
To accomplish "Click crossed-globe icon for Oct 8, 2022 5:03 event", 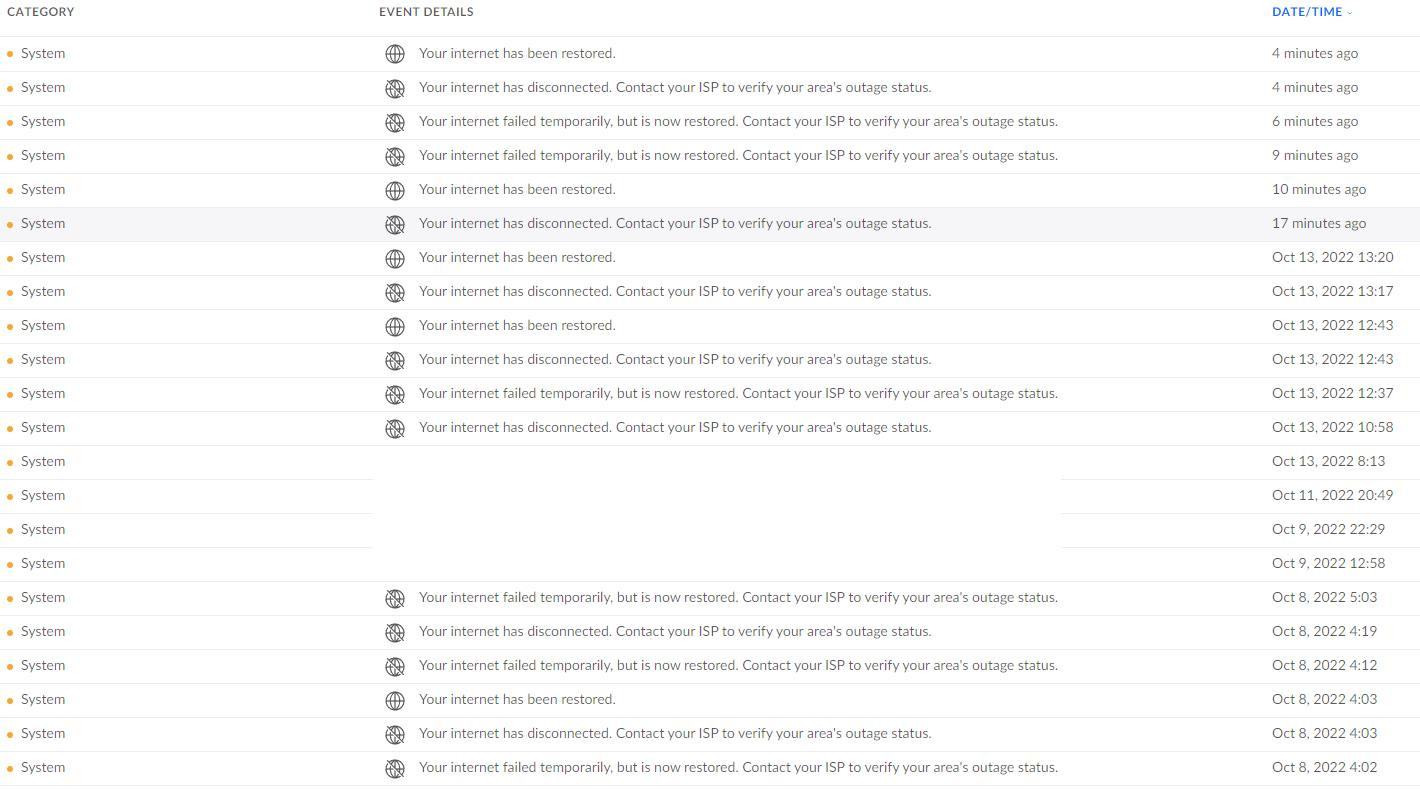I will [x=395, y=598].
